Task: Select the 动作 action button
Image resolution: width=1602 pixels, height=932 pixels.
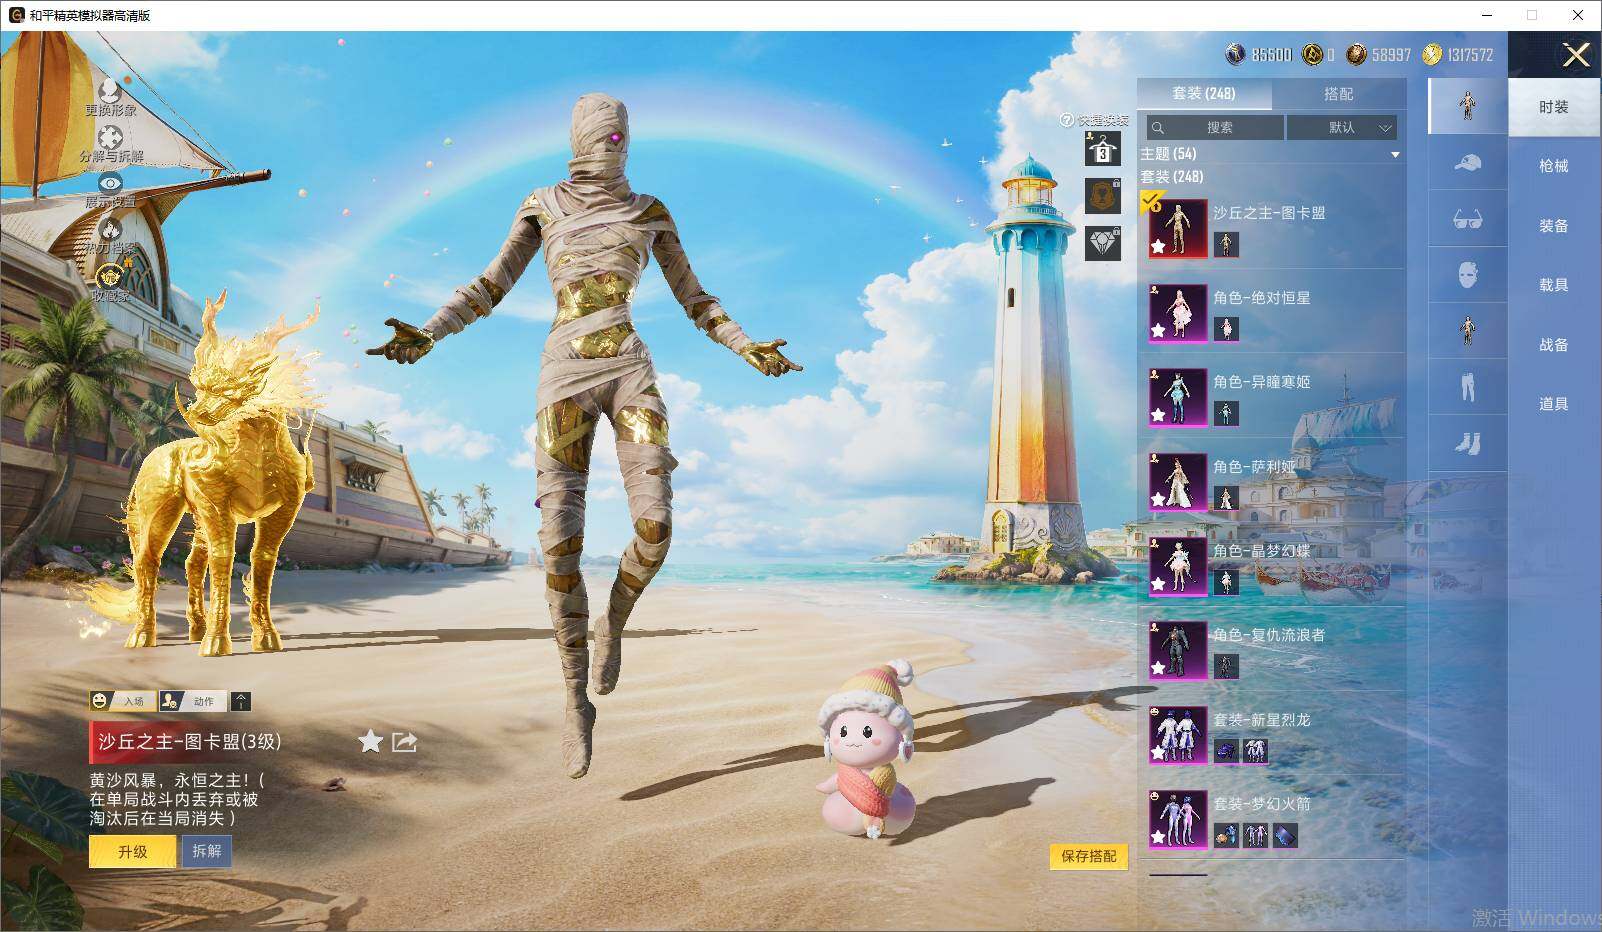Action: coord(192,701)
